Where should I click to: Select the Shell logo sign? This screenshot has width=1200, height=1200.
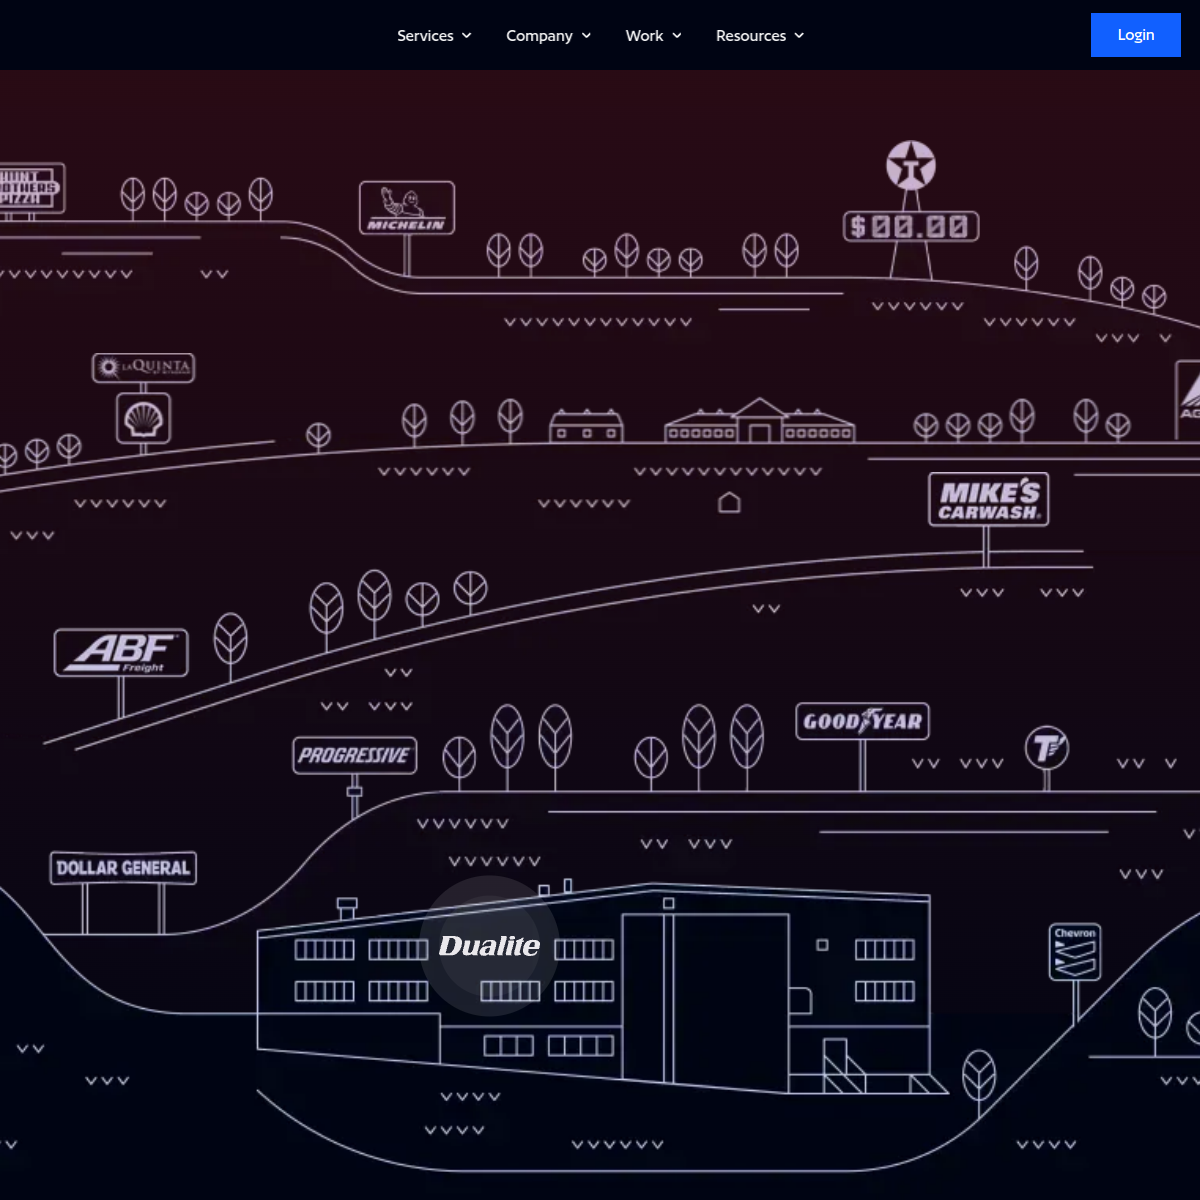tap(144, 418)
